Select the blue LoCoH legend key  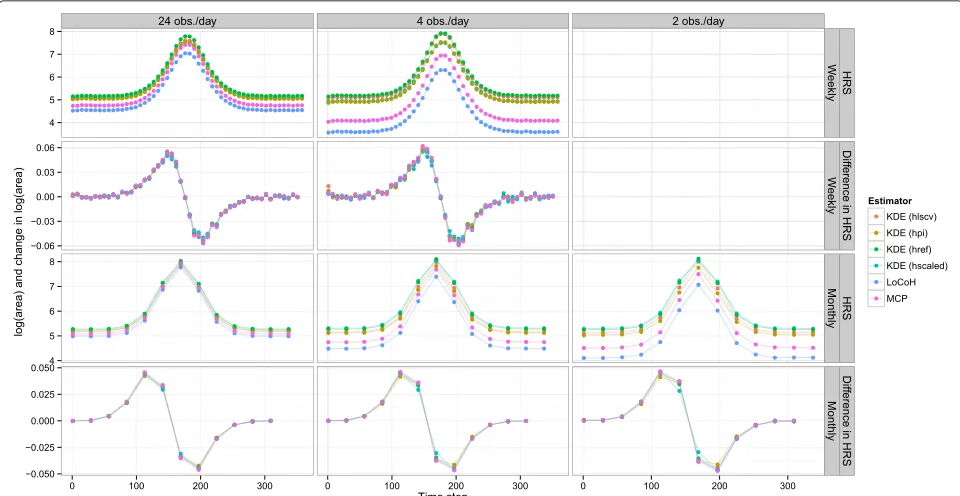[876, 282]
